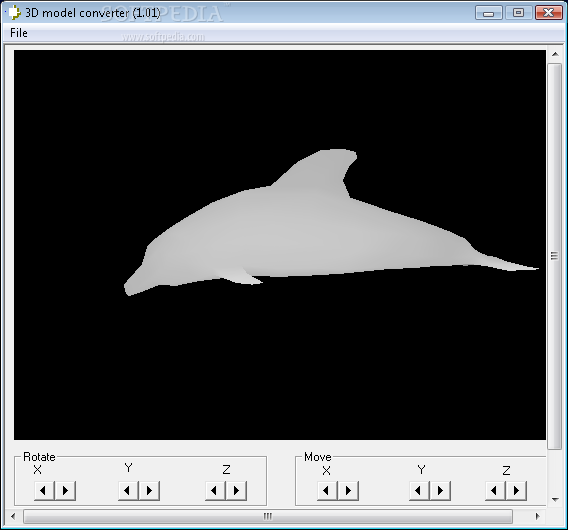This screenshot has width=568, height=530.
Task: Rotate model left on Y axis
Action: [x=128, y=491]
